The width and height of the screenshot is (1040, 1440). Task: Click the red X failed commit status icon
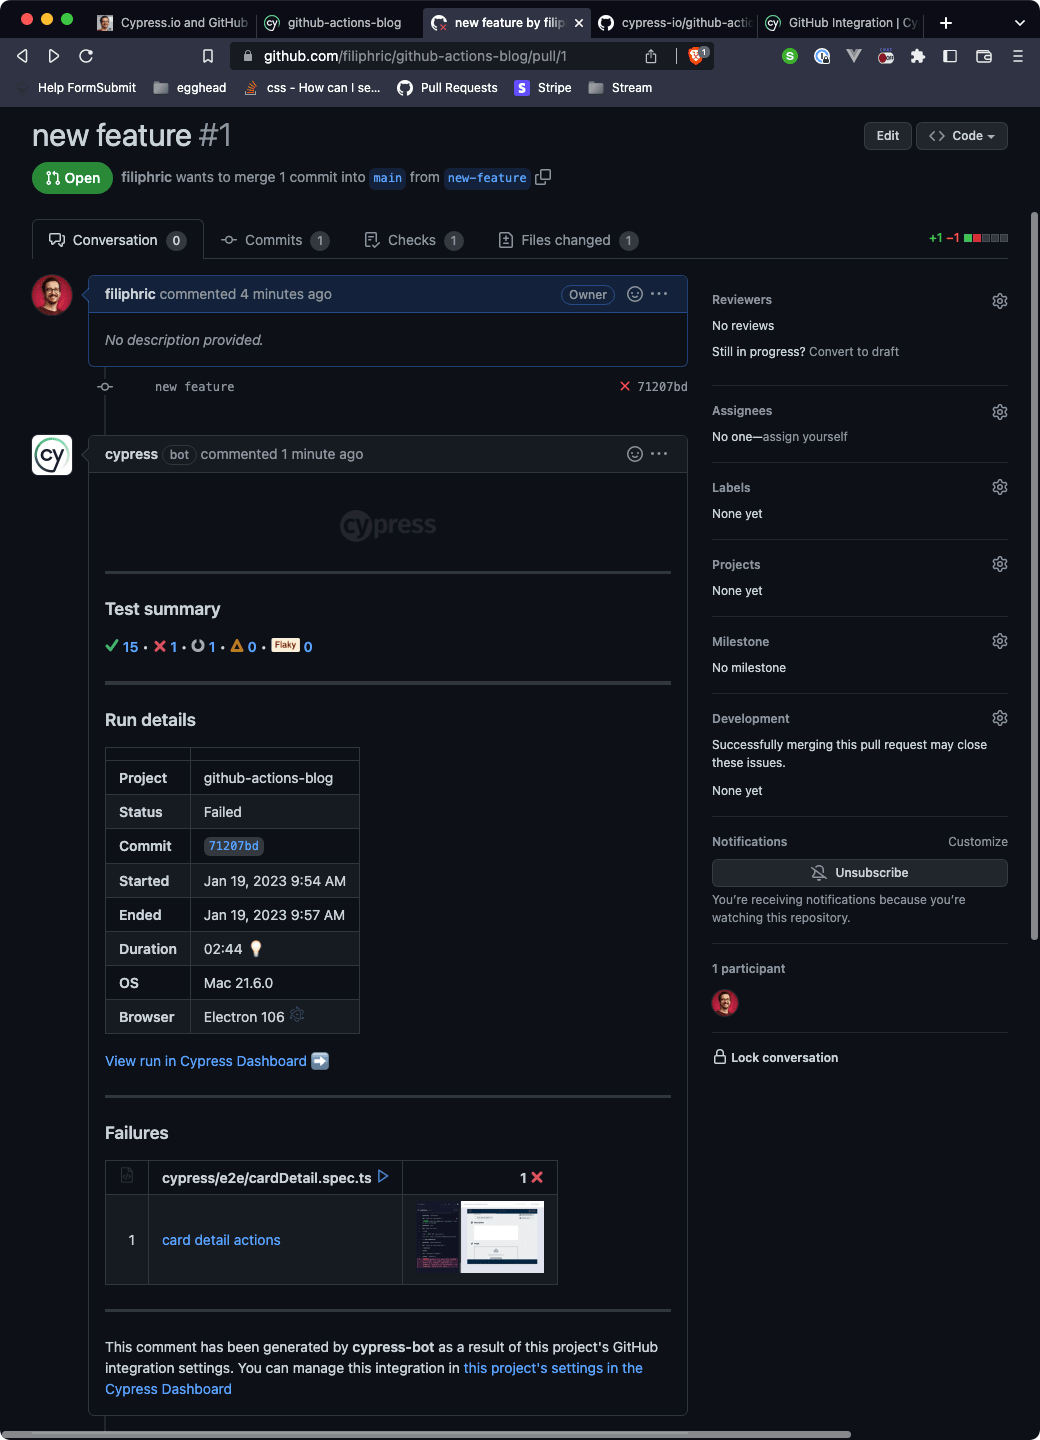coord(624,386)
